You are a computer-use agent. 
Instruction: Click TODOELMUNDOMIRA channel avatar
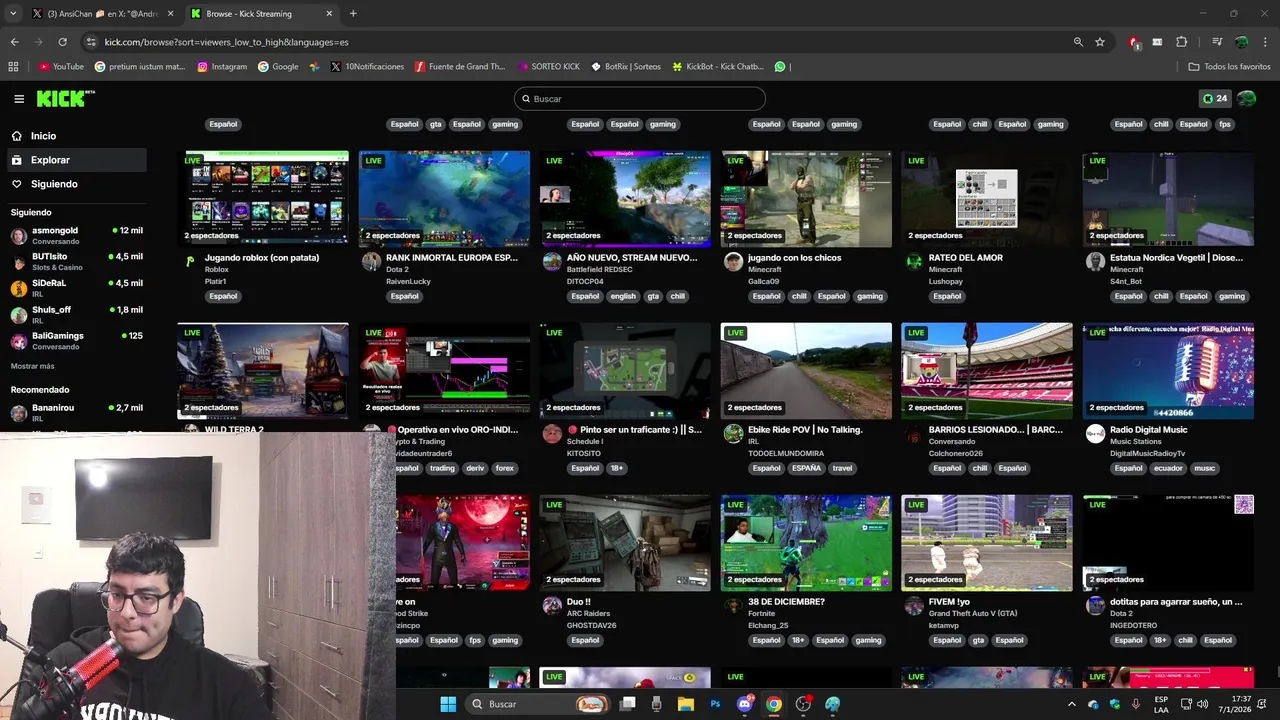point(733,434)
